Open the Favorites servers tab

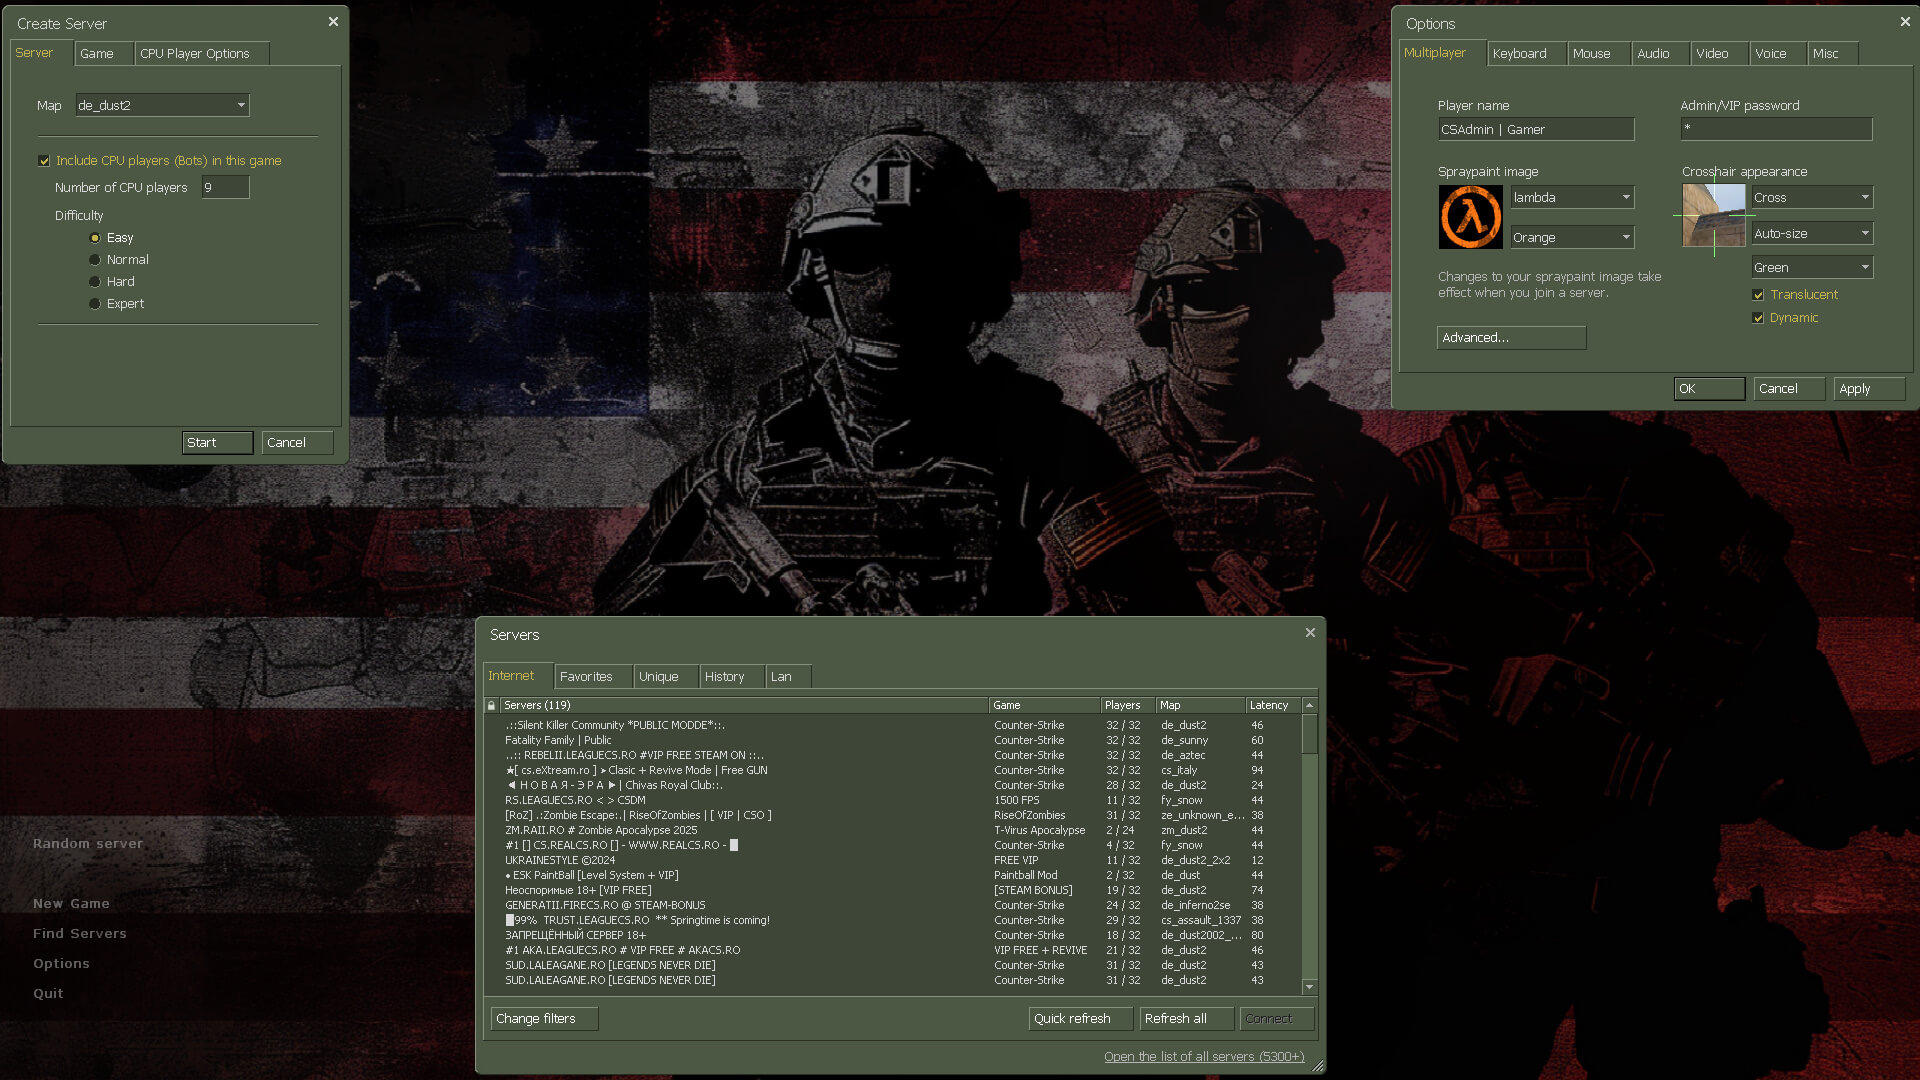coord(586,677)
